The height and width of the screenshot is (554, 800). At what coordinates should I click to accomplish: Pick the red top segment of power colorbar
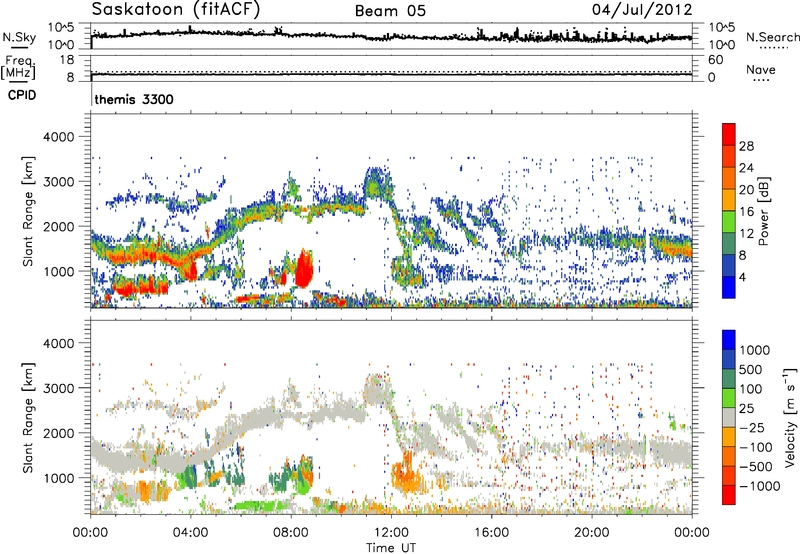(729, 134)
